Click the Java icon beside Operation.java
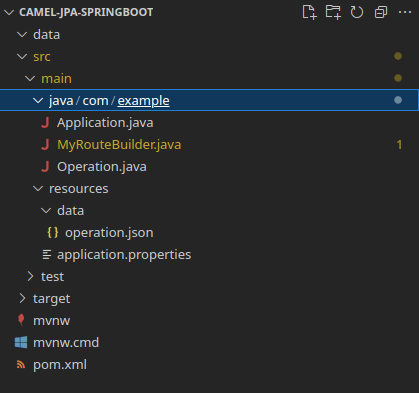419x393 pixels. click(x=45, y=167)
